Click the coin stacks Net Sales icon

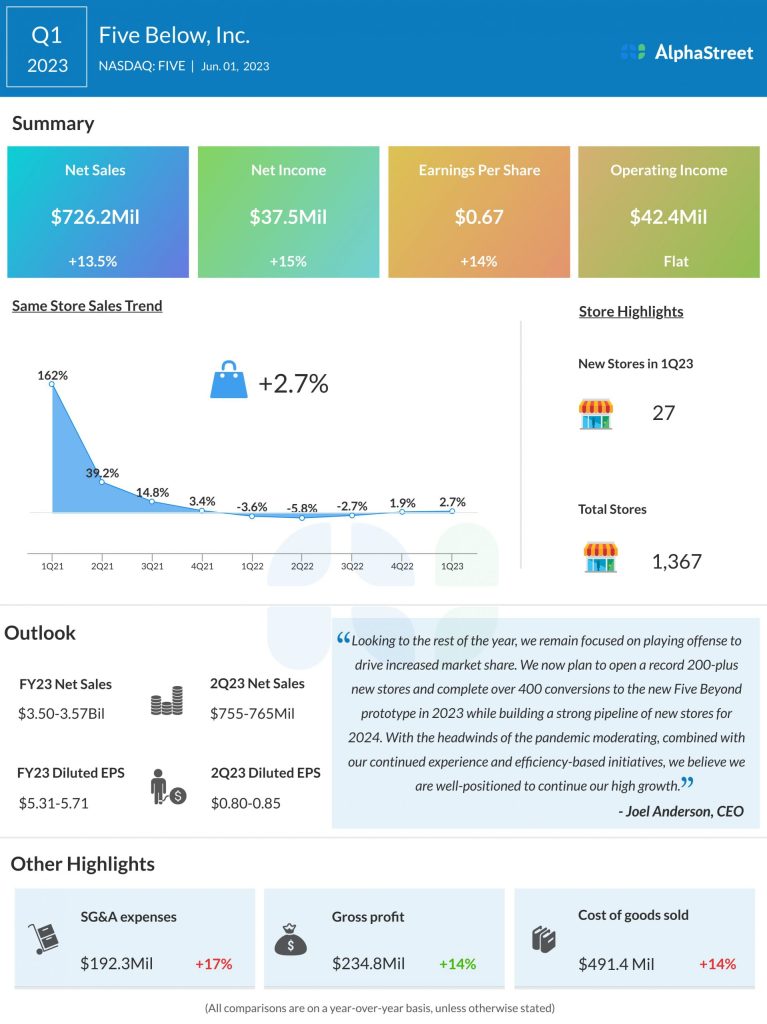click(166, 700)
